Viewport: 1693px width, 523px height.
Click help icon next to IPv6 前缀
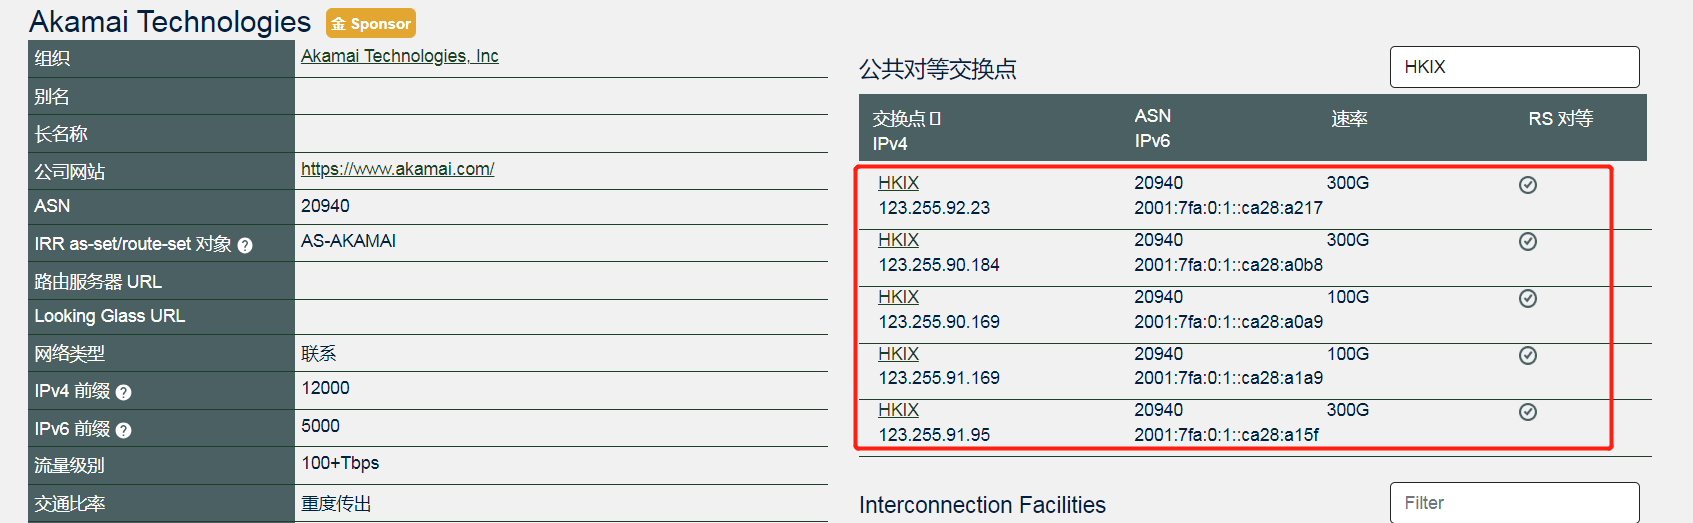[x=123, y=430]
